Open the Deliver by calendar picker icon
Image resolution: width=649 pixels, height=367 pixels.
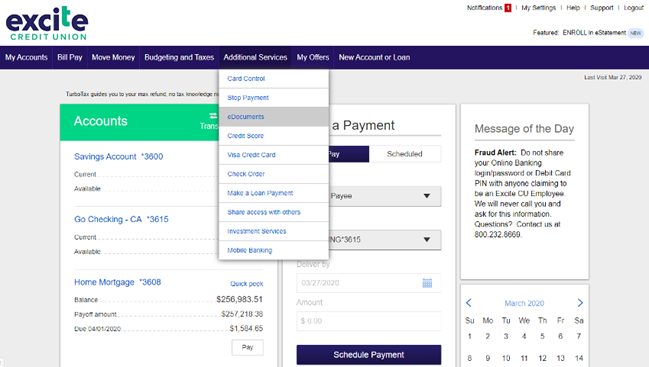click(427, 283)
